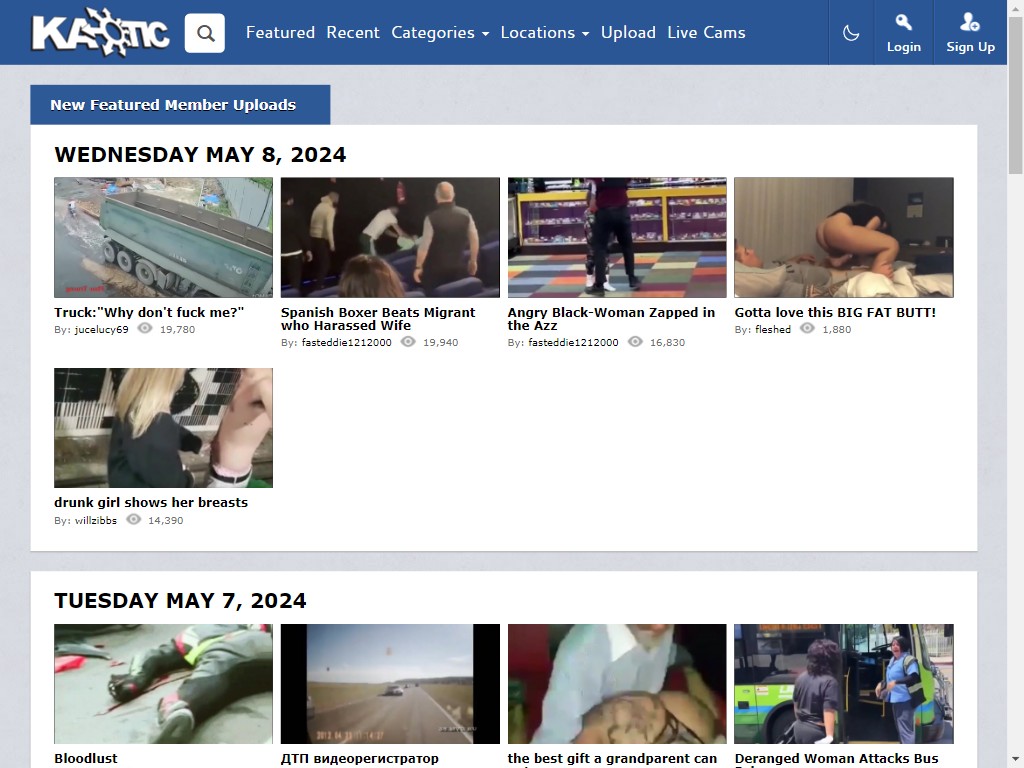
Task: Click Deranged Woman Attacks Bus title
Action: click(837, 760)
